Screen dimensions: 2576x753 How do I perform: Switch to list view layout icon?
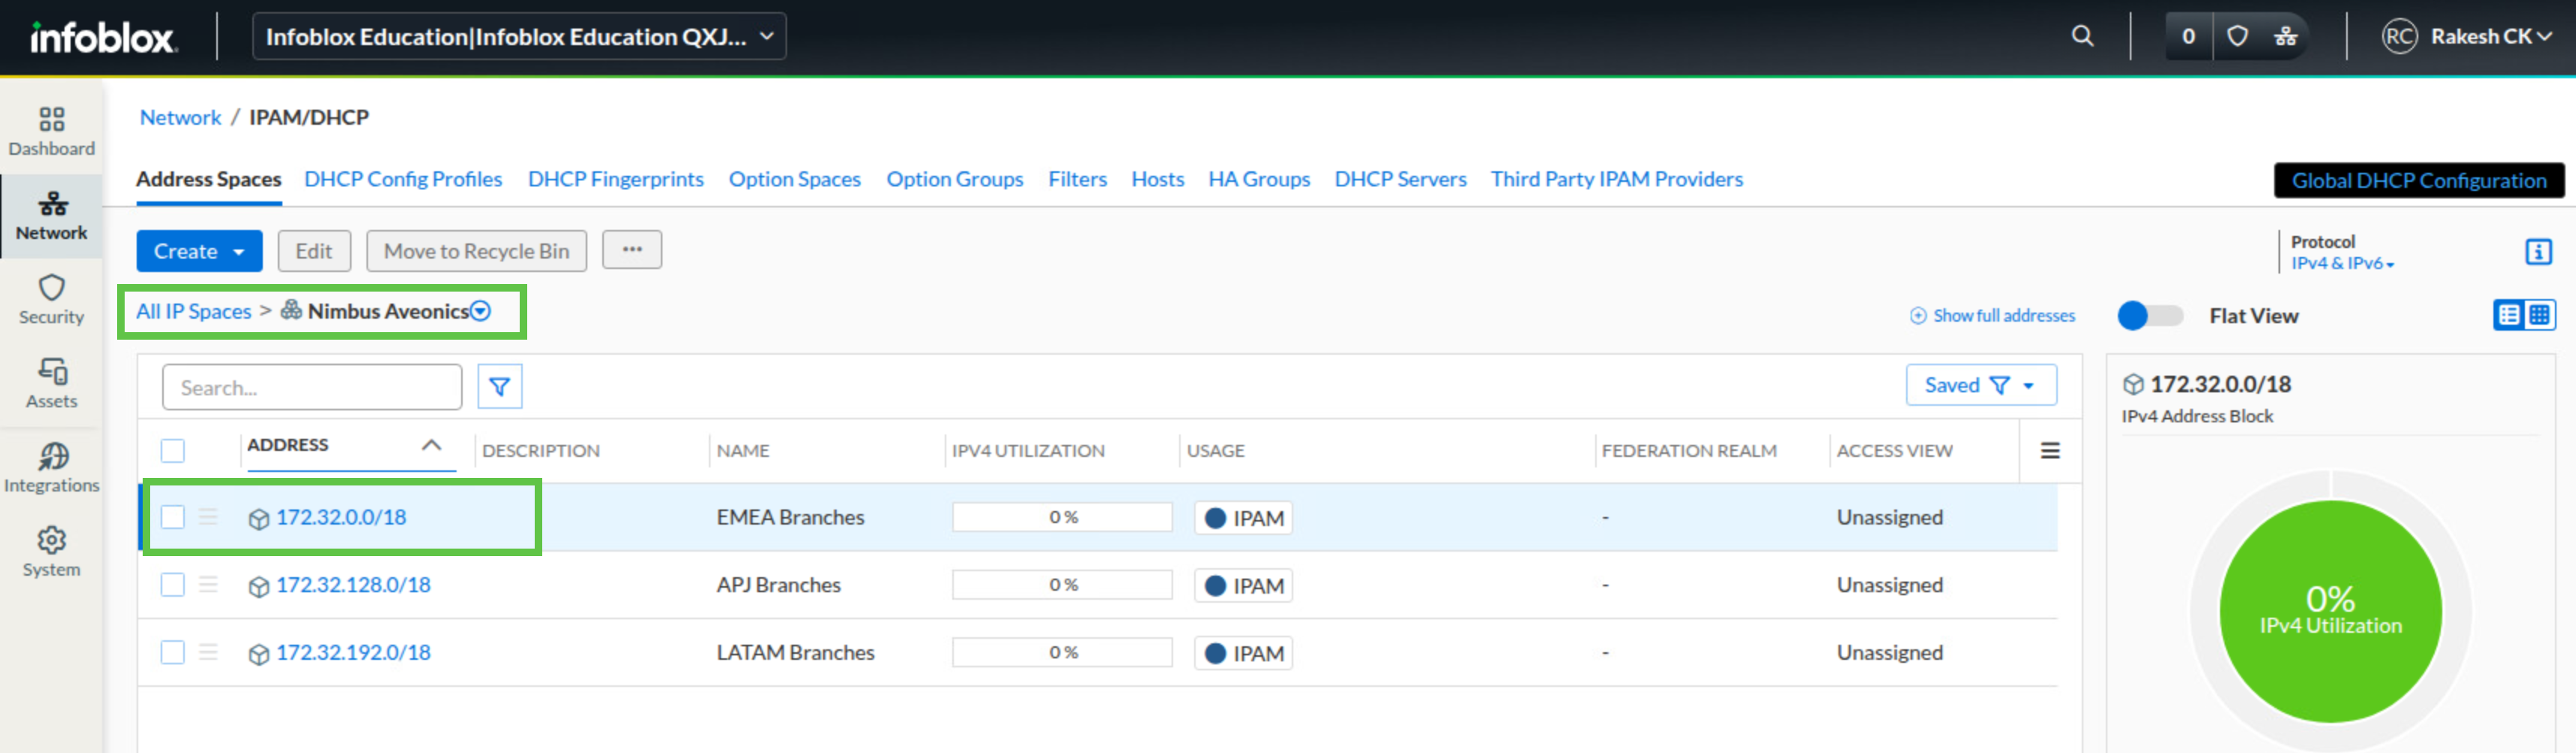[x=2509, y=315]
